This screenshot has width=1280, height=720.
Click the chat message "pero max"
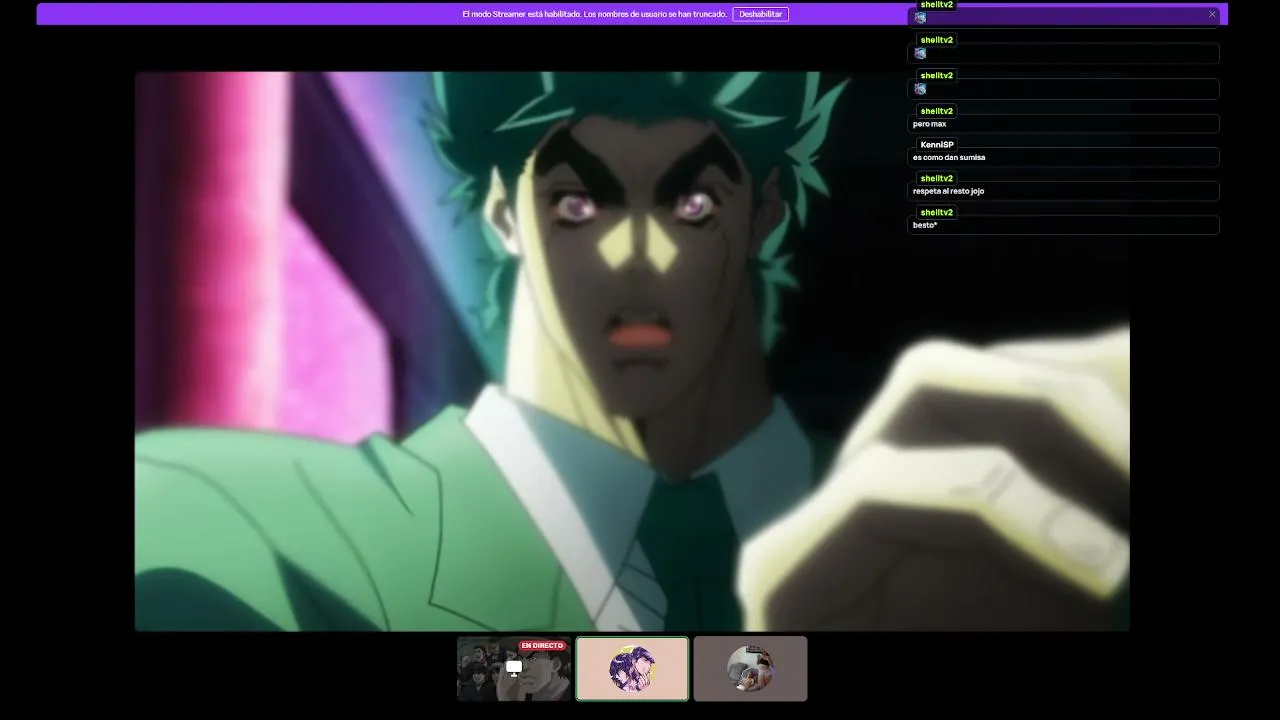929,124
